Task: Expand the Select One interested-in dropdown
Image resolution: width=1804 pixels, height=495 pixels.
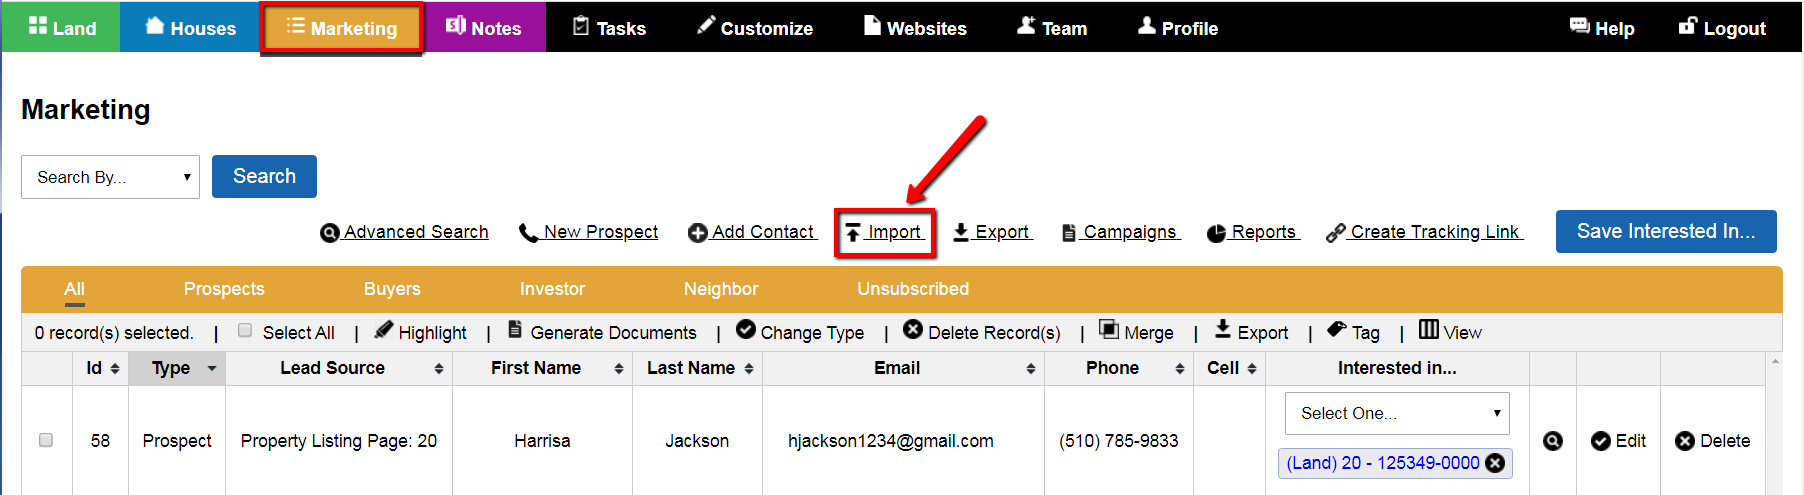Action: tap(1397, 413)
